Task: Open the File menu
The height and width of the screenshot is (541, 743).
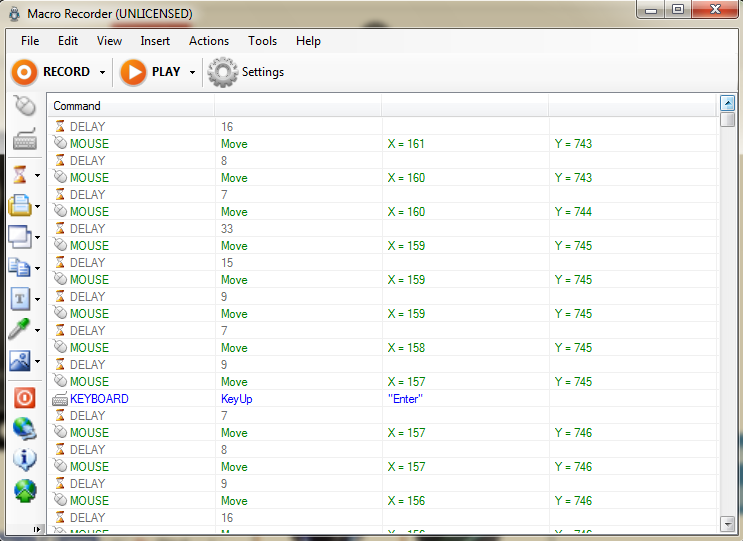Action: point(30,41)
